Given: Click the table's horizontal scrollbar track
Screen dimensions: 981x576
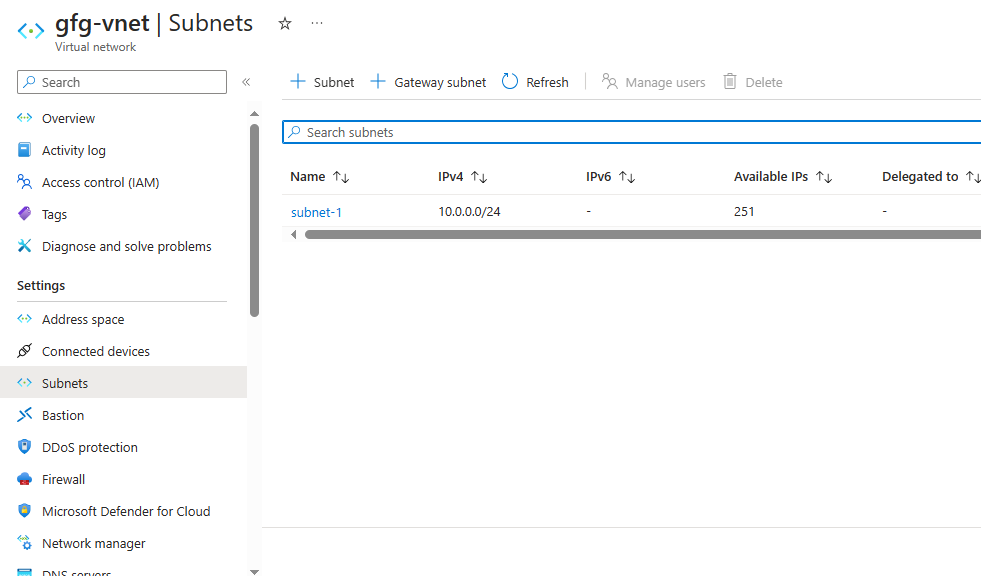Looking at the screenshot, I should [643, 235].
